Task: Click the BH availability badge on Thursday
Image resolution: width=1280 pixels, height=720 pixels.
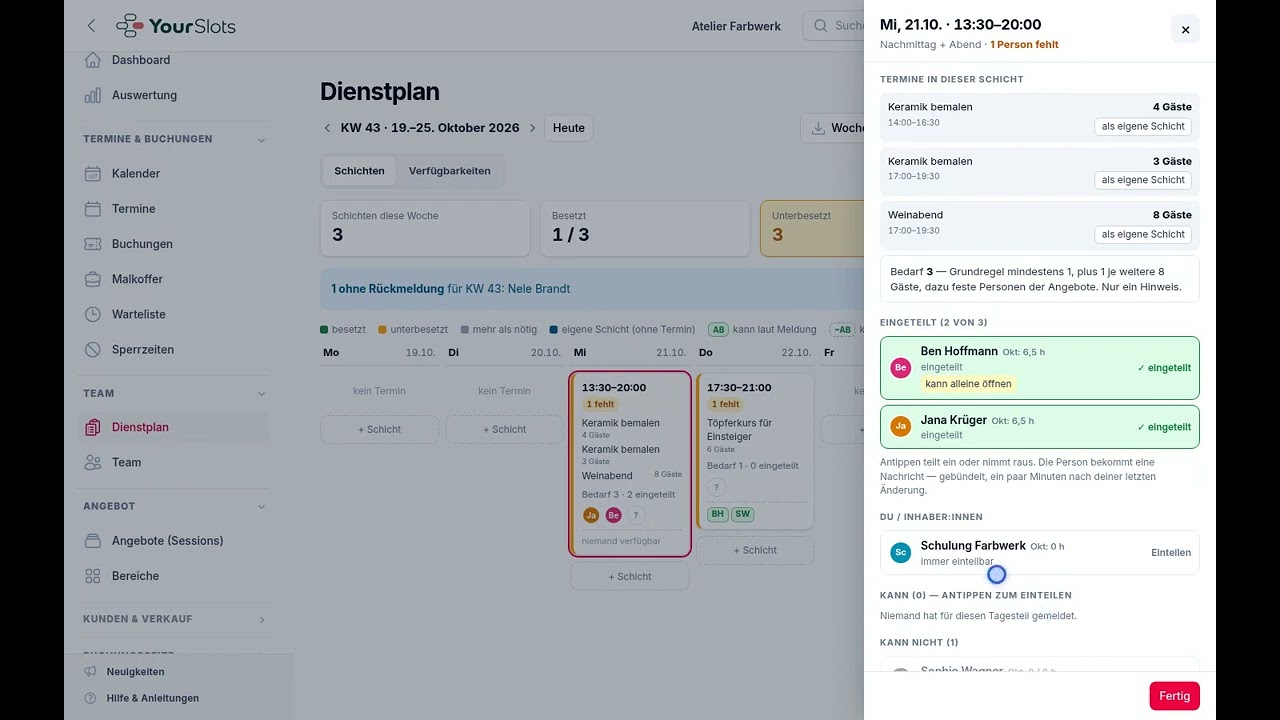Action: pos(718,514)
